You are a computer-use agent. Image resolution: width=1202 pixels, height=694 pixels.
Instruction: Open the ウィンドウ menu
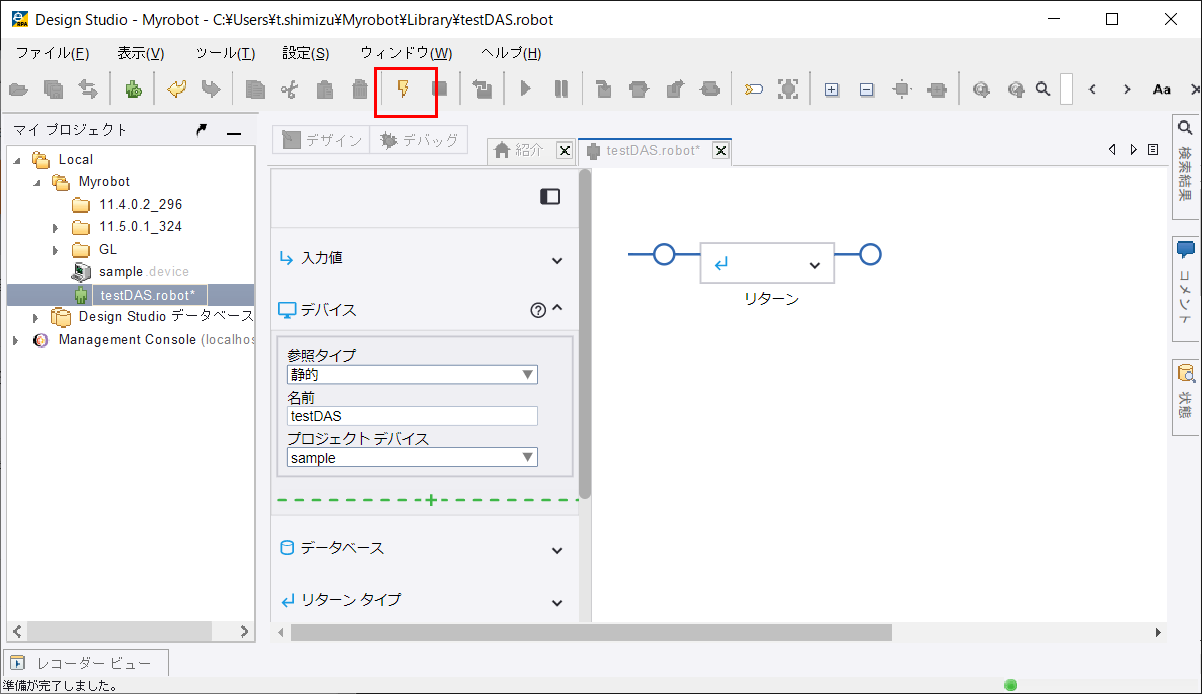406,53
